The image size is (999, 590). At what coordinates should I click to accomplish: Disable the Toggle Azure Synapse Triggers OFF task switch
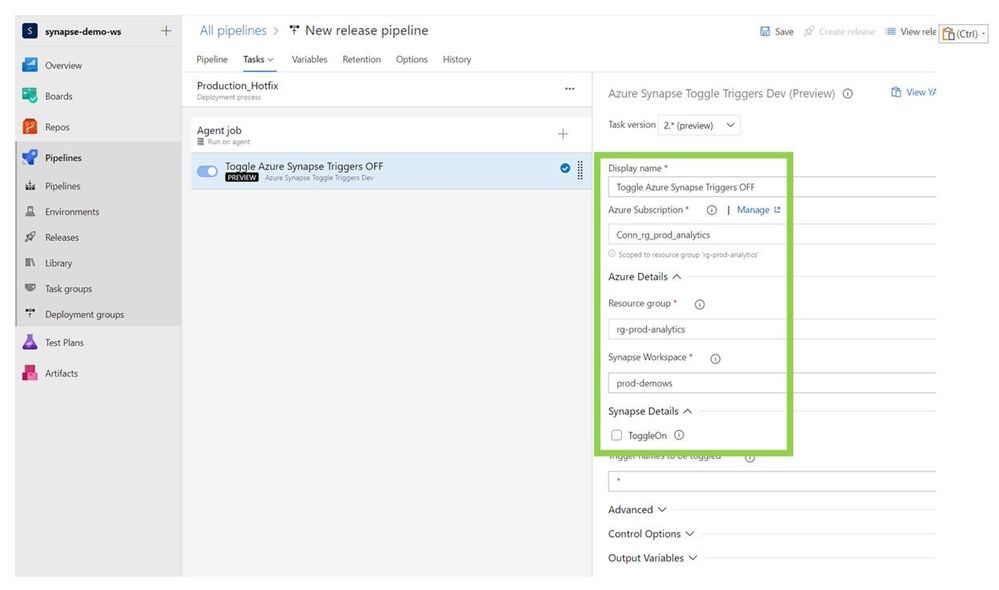pyautogui.click(x=208, y=171)
